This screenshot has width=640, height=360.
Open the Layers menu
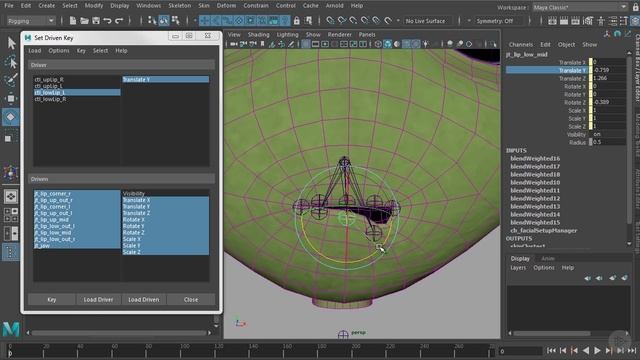click(518, 268)
